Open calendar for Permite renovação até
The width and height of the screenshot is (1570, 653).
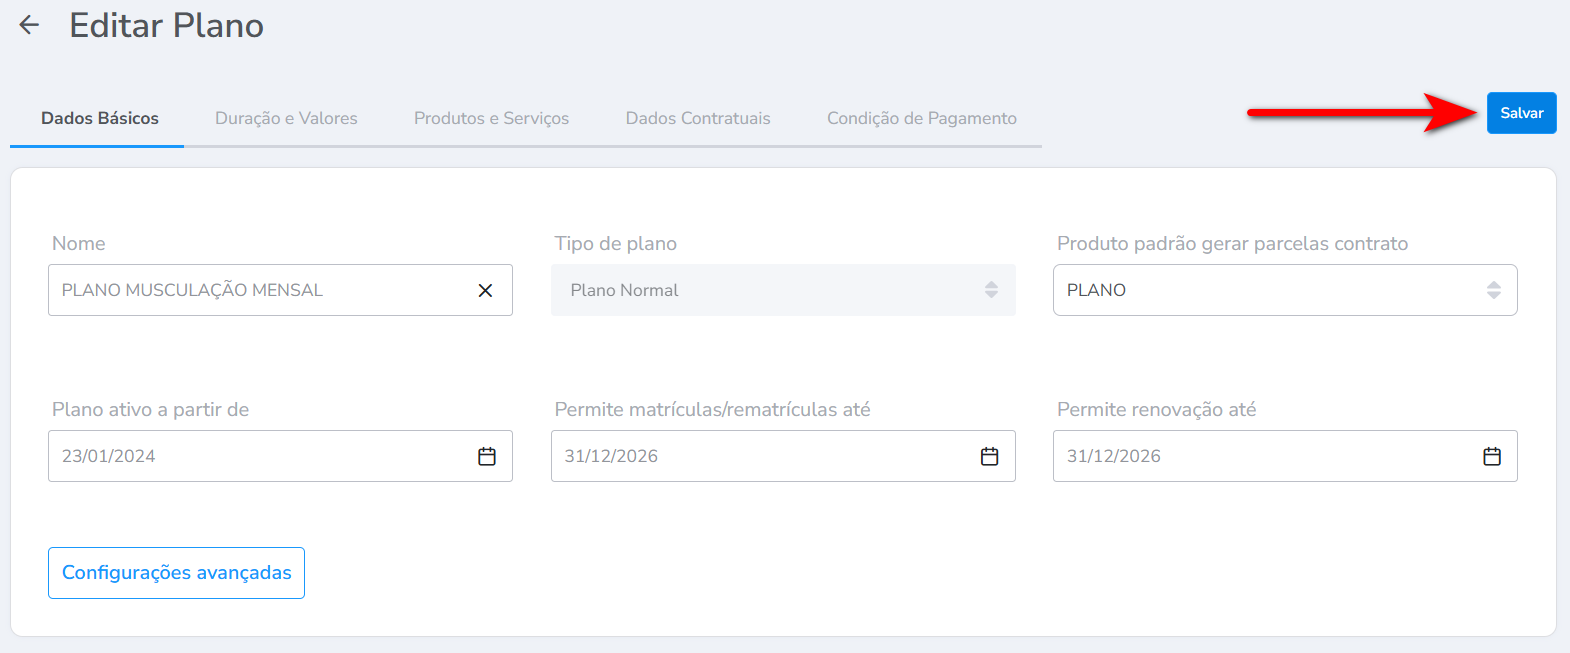tap(1491, 456)
